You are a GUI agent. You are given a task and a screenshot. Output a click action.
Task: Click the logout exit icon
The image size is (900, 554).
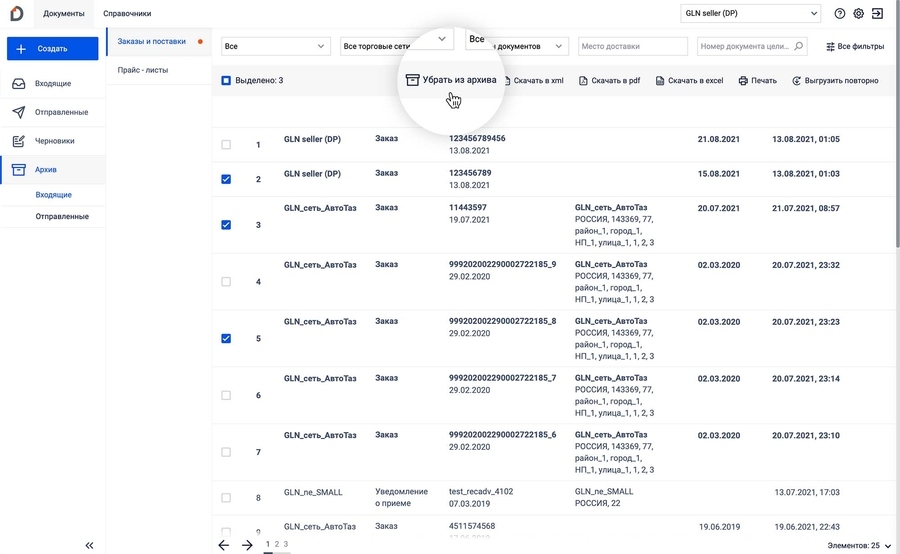(x=877, y=14)
